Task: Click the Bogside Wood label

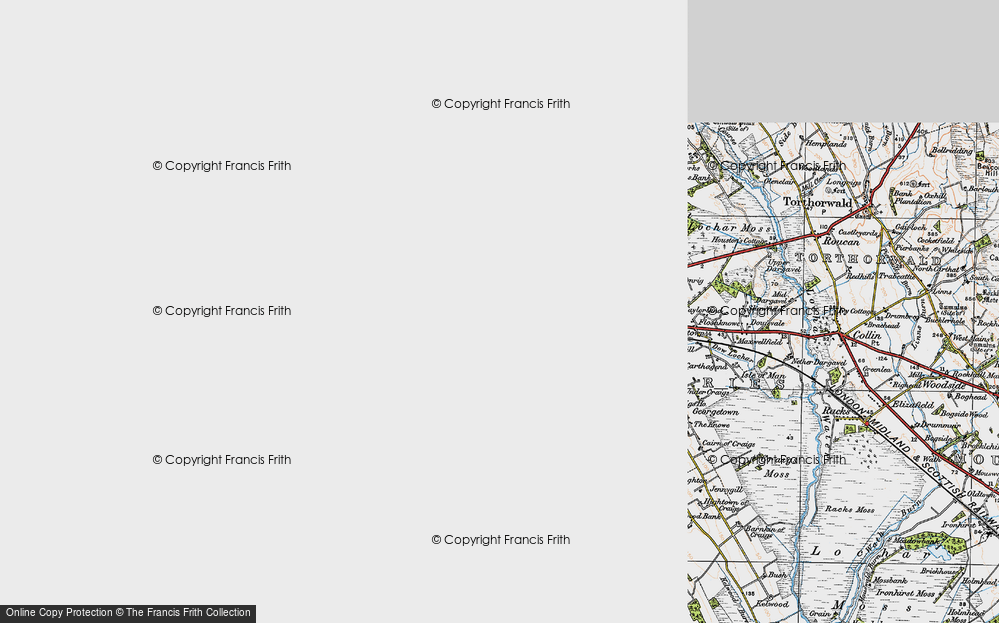Action: point(965,414)
